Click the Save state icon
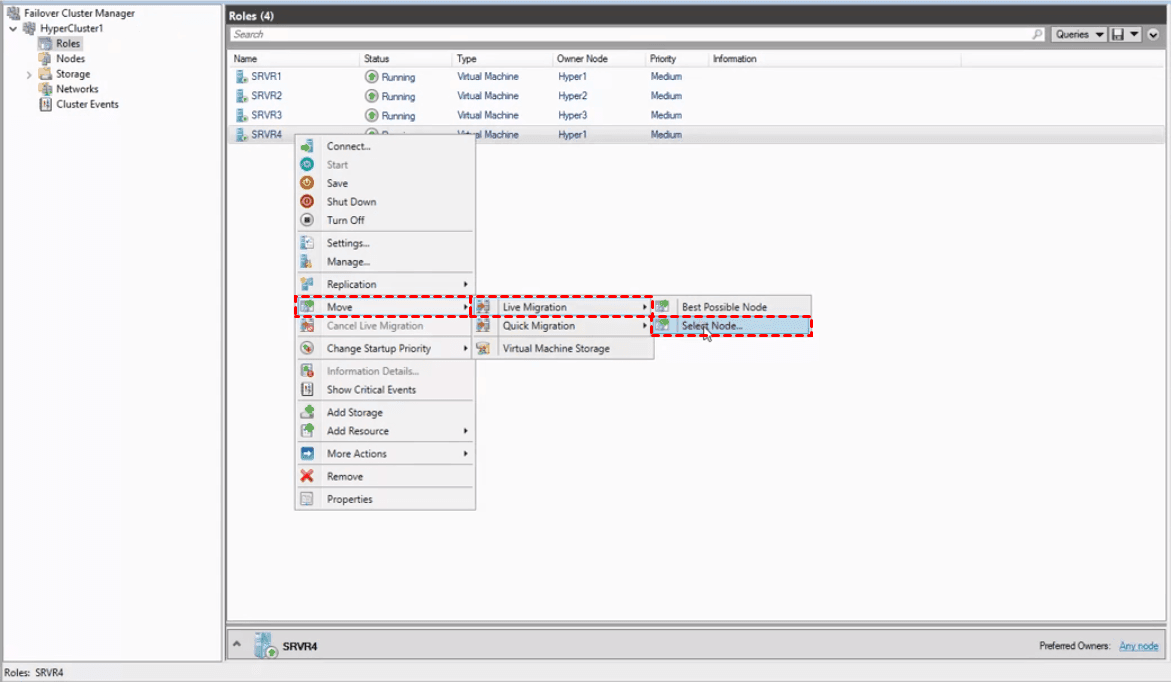1171x682 pixels. [307, 183]
